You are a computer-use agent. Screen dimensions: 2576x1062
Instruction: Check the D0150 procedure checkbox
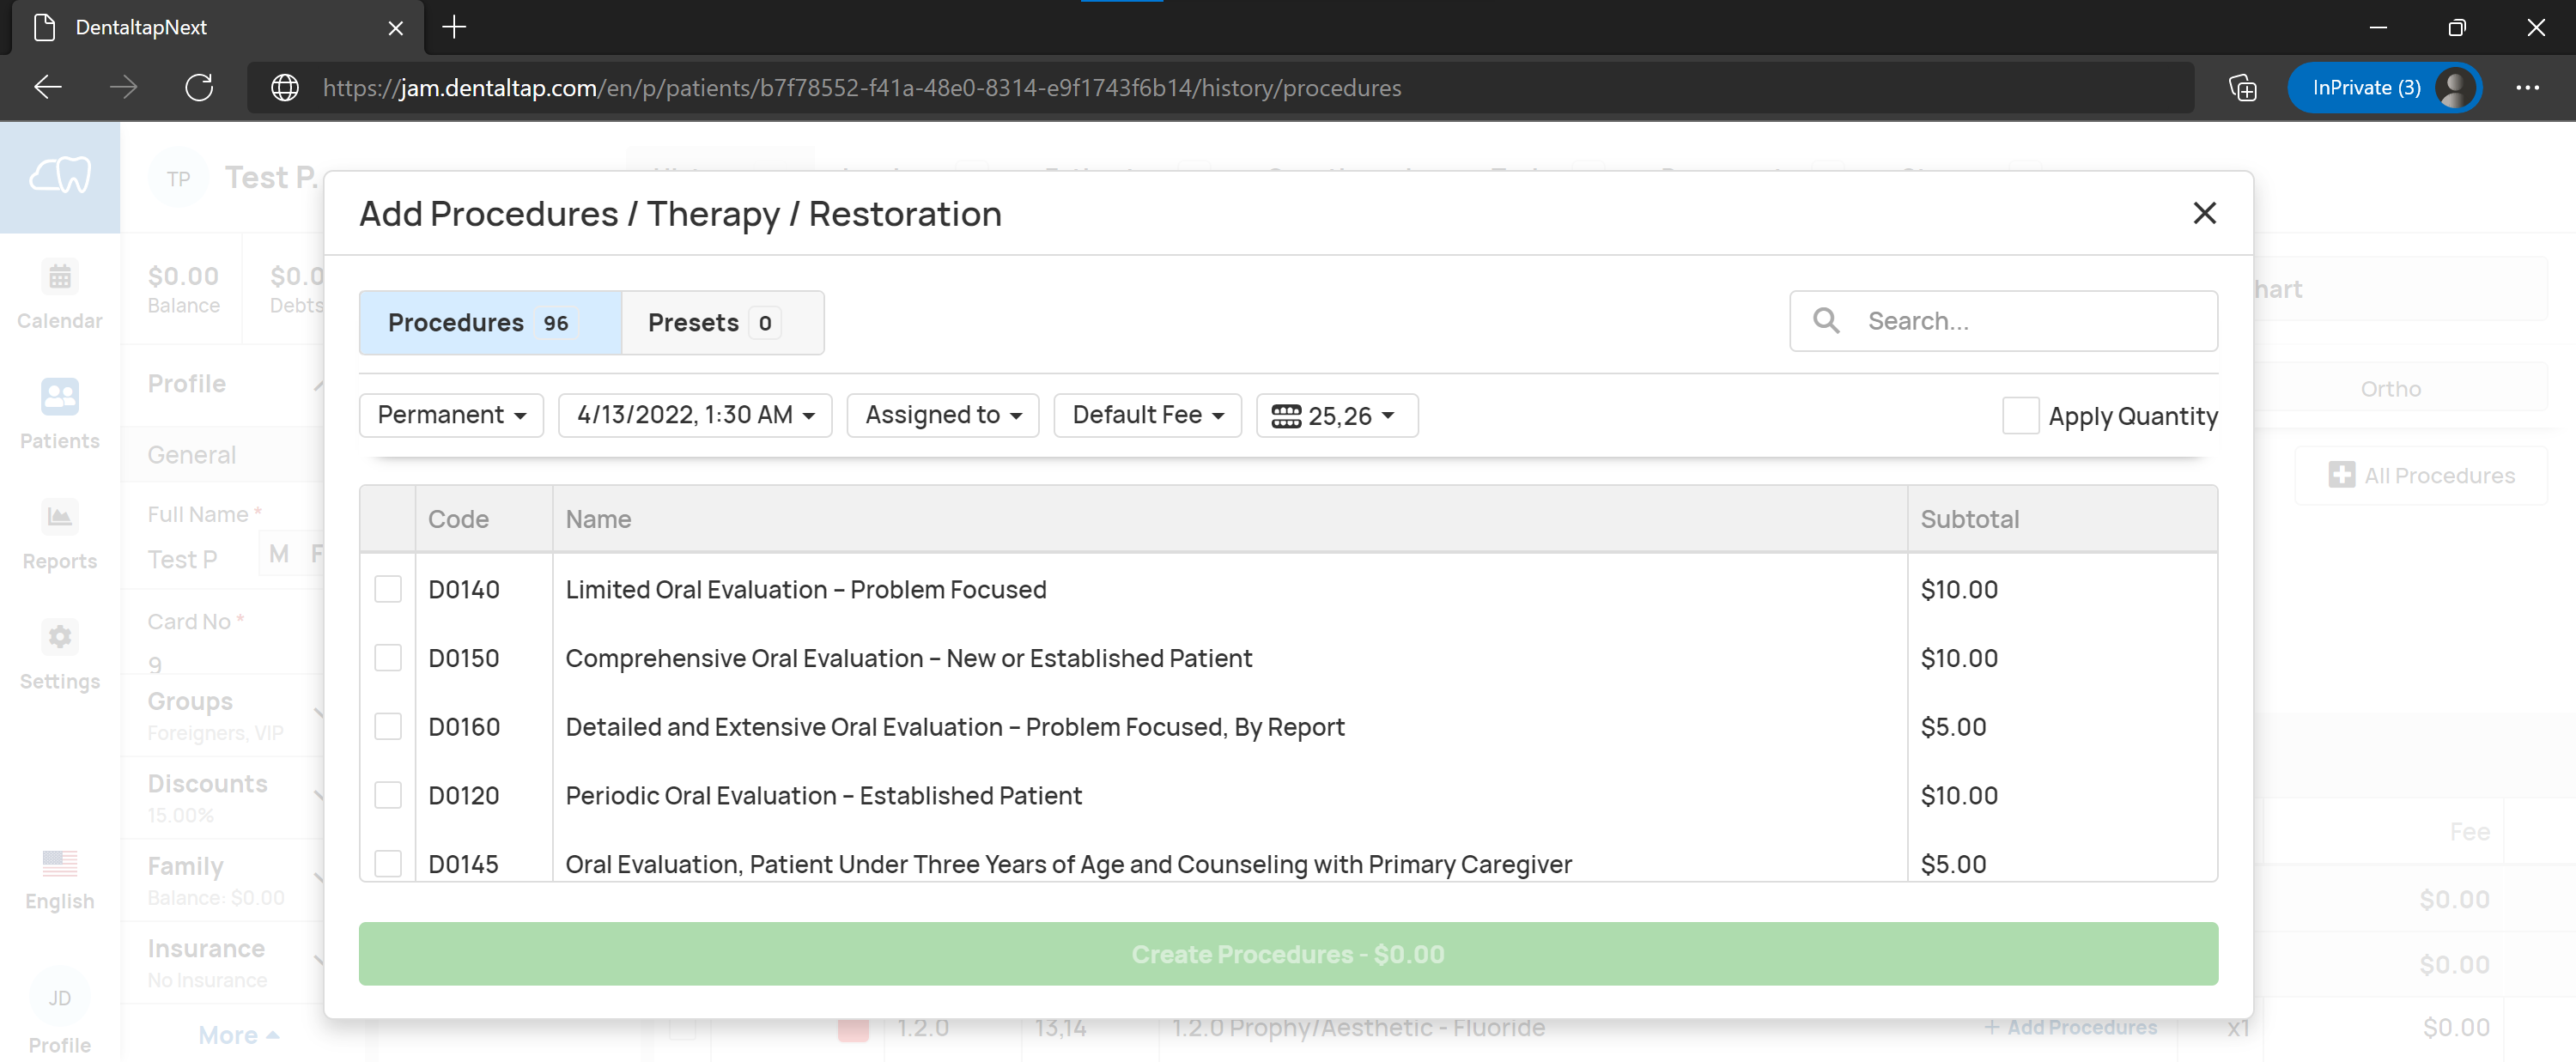tap(388, 658)
